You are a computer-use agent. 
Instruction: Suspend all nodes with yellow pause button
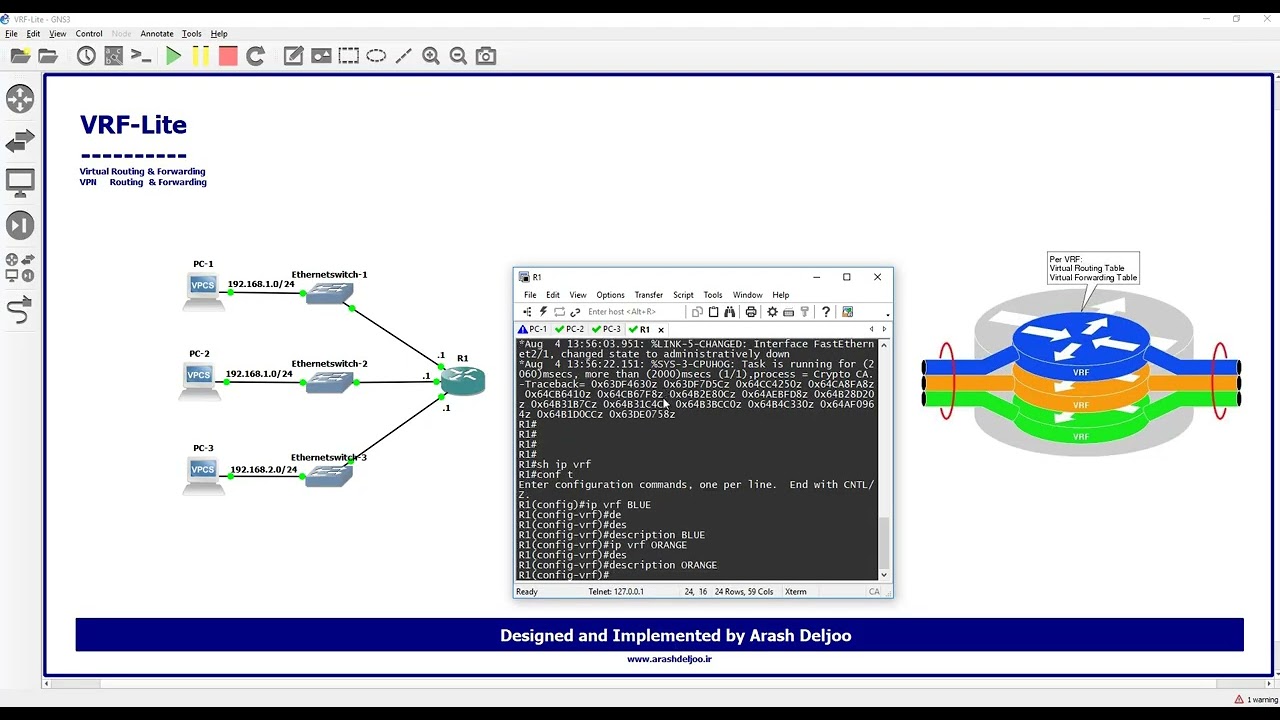point(201,56)
